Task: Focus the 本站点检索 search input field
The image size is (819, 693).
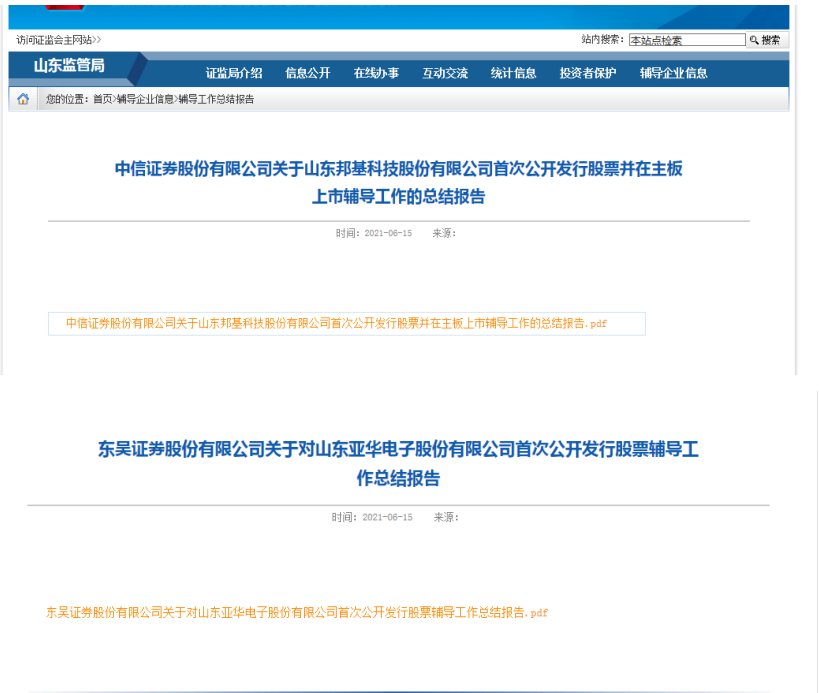Action: (686, 40)
